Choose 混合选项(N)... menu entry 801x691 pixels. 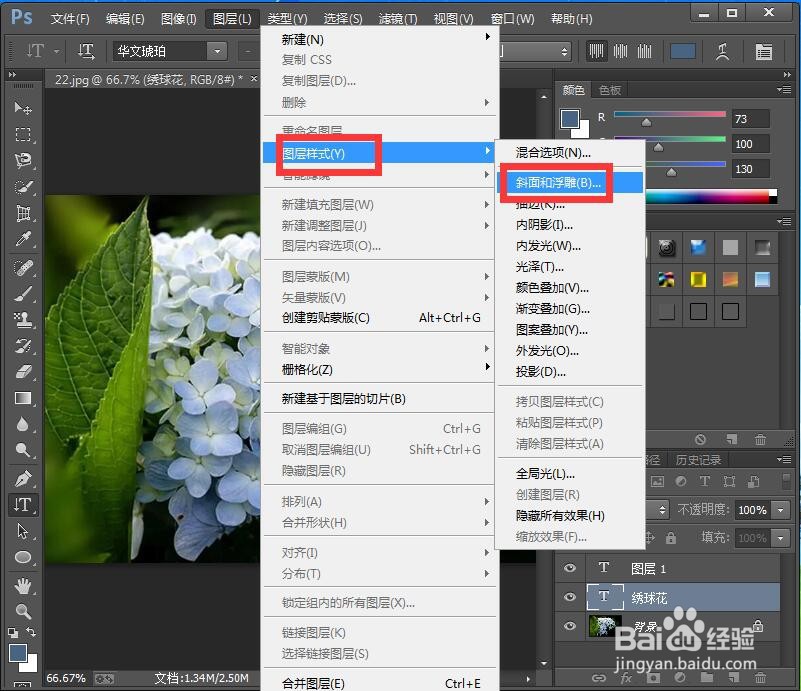570,153
